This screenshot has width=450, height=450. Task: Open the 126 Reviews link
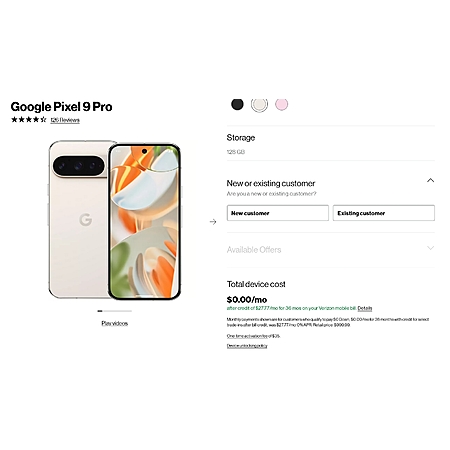click(65, 120)
